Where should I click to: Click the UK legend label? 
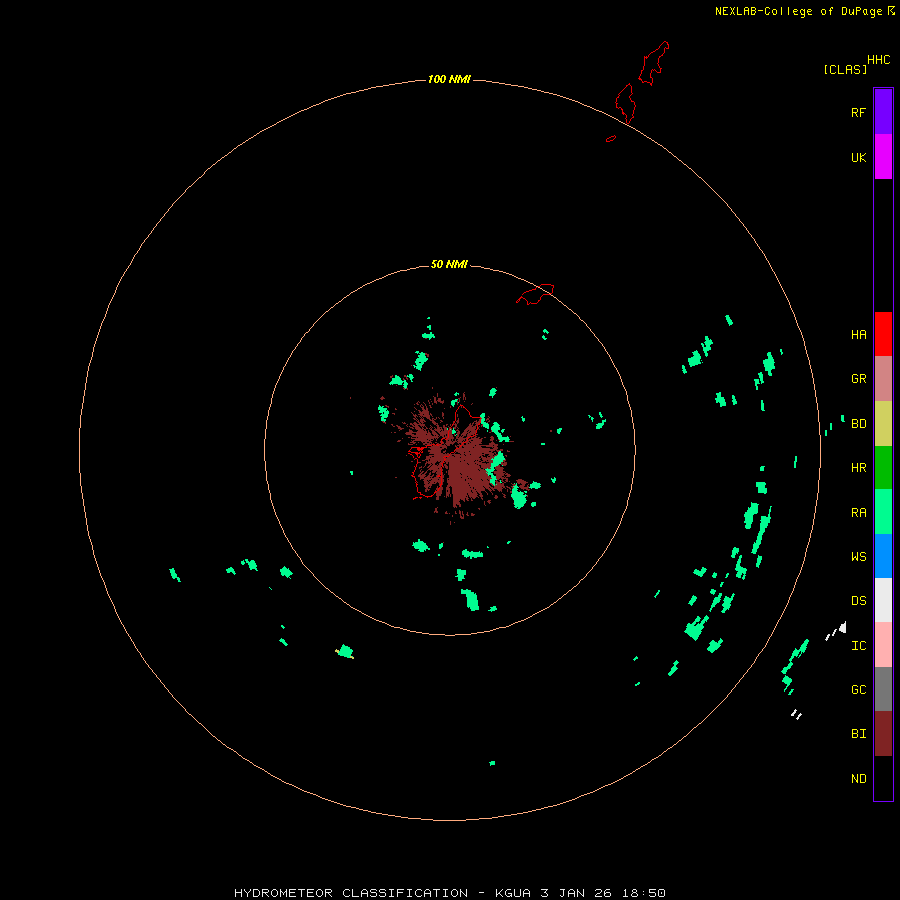click(858, 157)
